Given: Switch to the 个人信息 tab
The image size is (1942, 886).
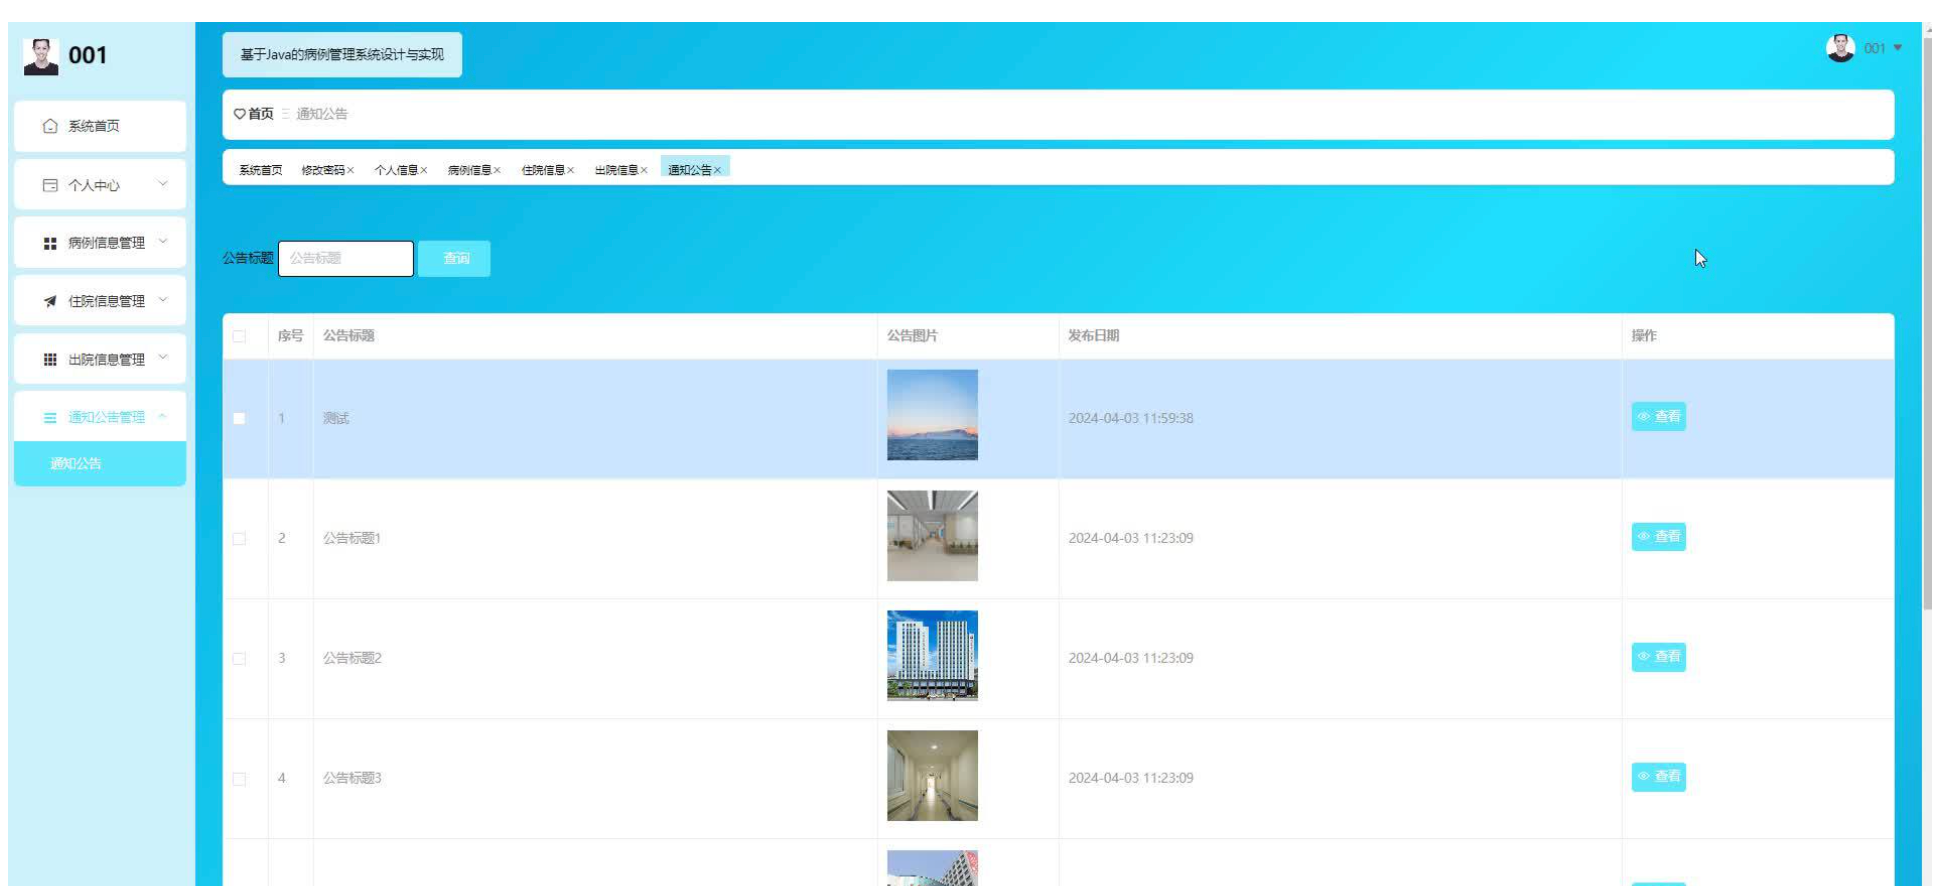Looking at the screenshot, I should [396, 170].
